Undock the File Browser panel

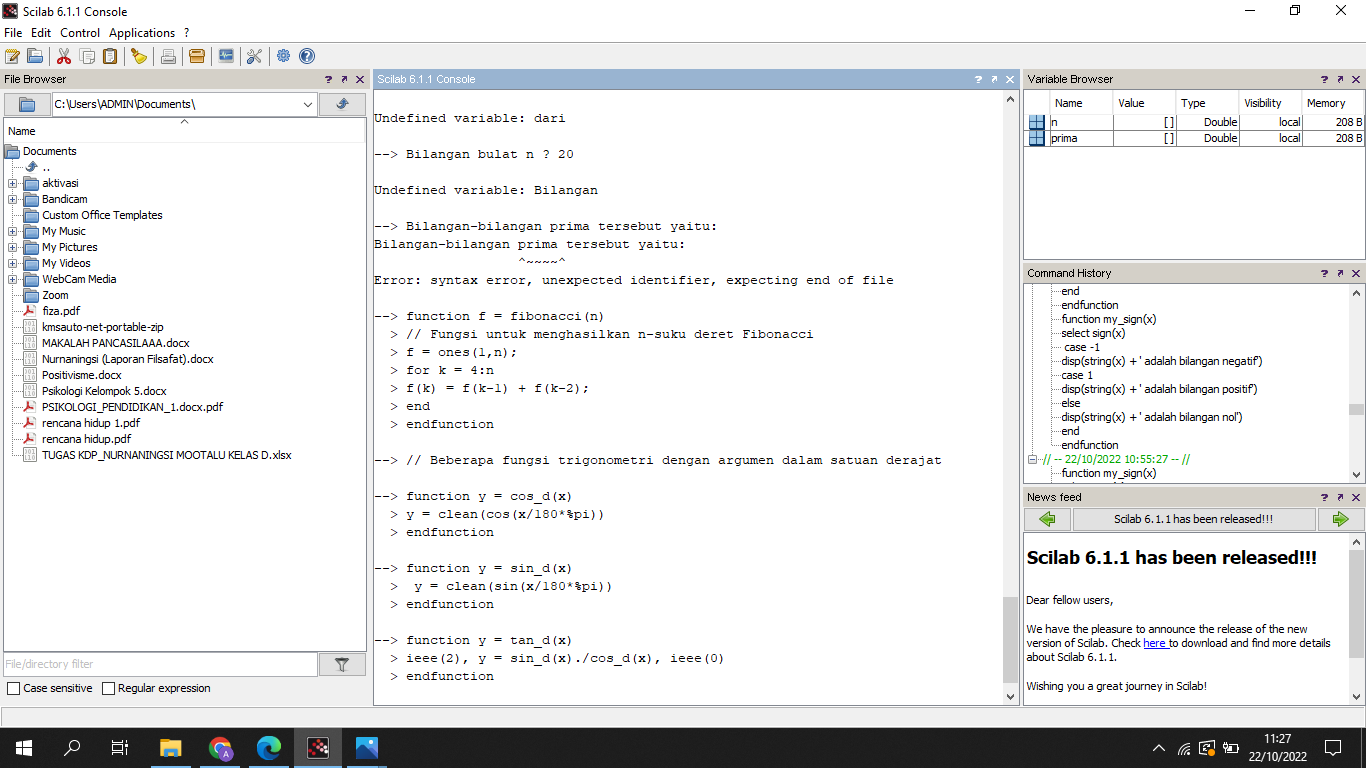click(x=344, y=79)
